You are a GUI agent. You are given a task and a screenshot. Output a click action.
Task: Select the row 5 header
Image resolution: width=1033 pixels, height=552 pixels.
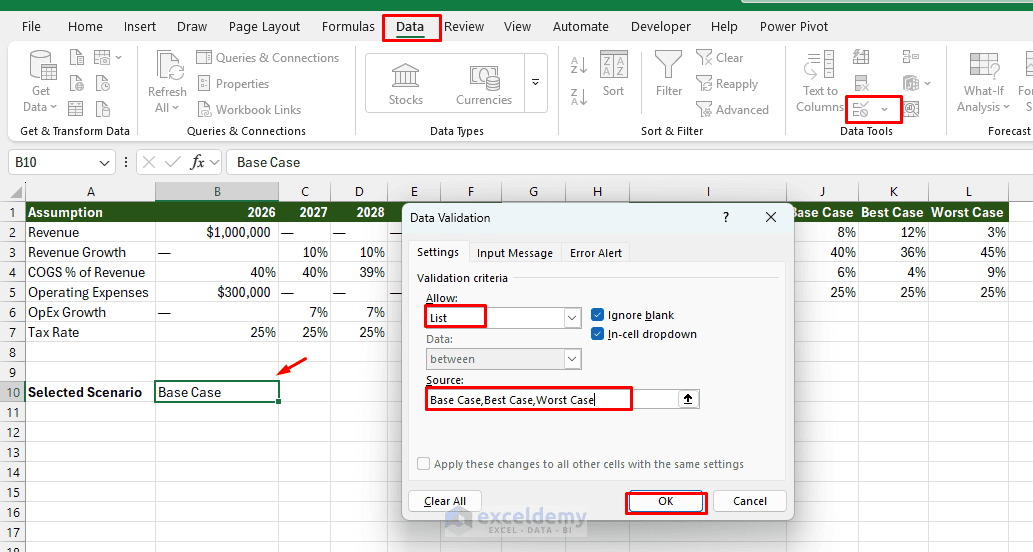click(13, 292)
